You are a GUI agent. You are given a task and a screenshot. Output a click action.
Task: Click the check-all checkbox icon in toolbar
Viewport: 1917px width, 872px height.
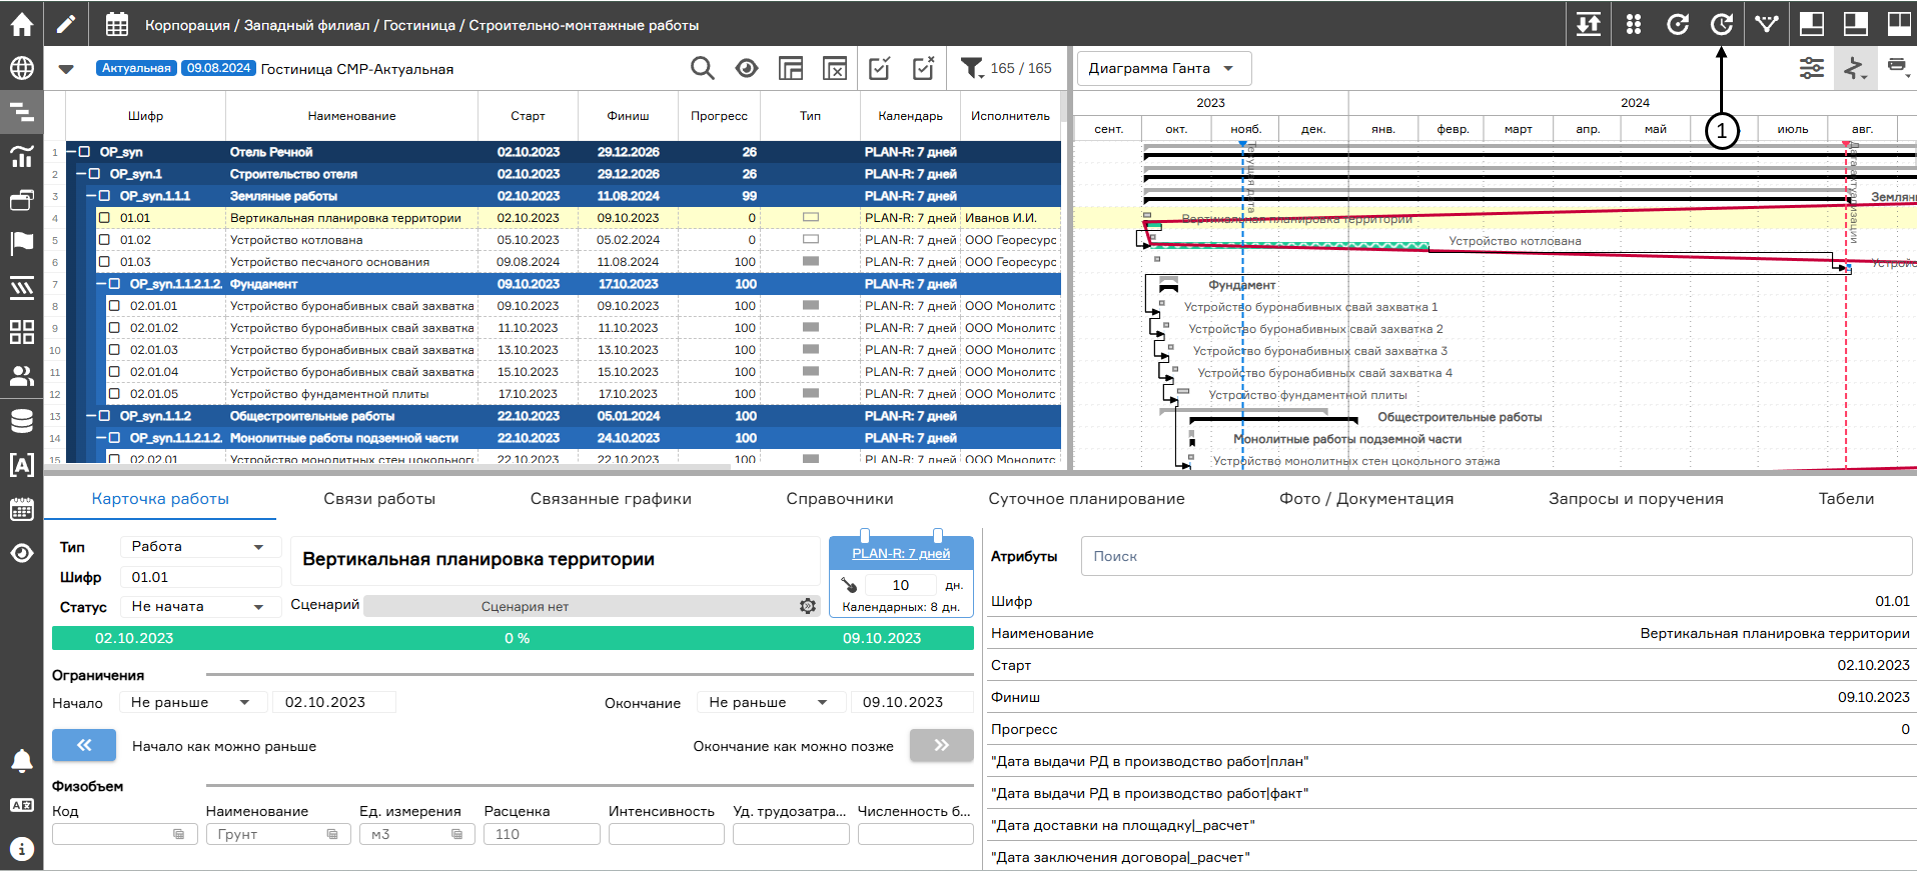pyautogui.click(x=879, y=68)
